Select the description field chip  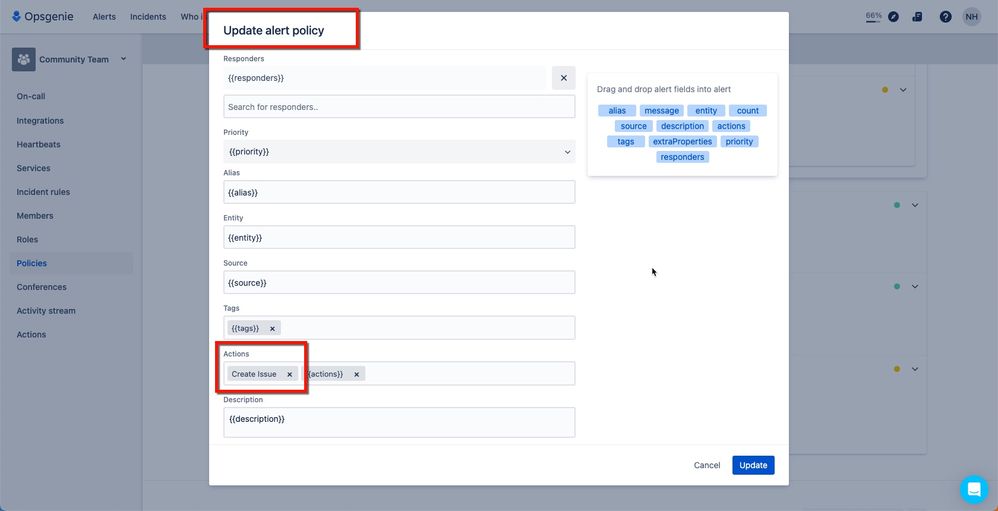point(682,126)
